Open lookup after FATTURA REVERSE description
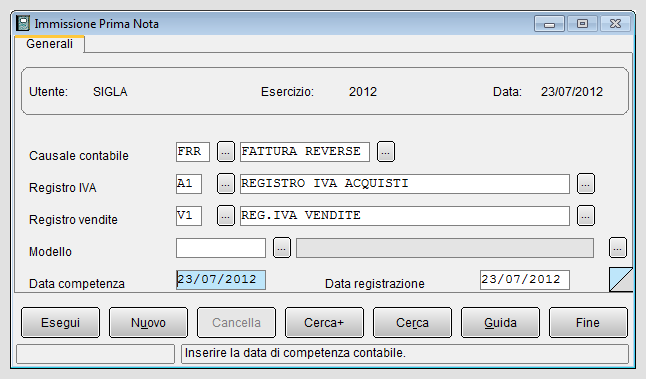The height and width of the screenshot is (379, 646). (386, 152)
